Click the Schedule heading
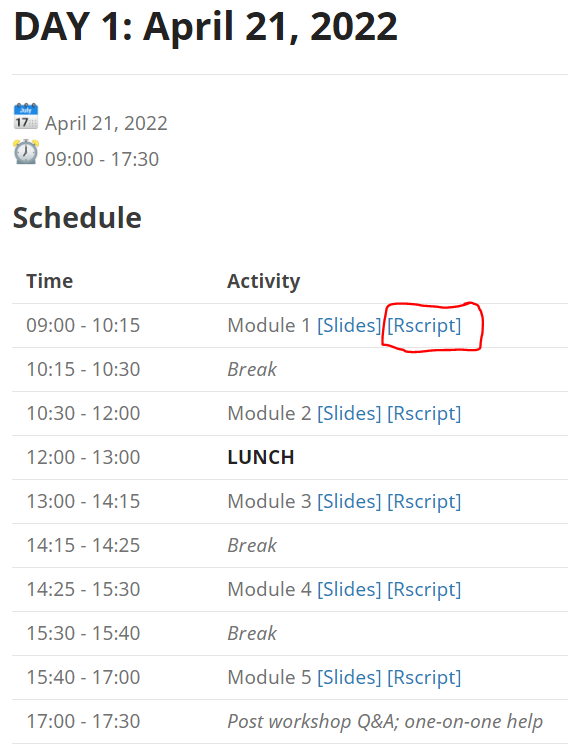The height and width of the screenshot is (755, 568). click(x=77, y=218)
